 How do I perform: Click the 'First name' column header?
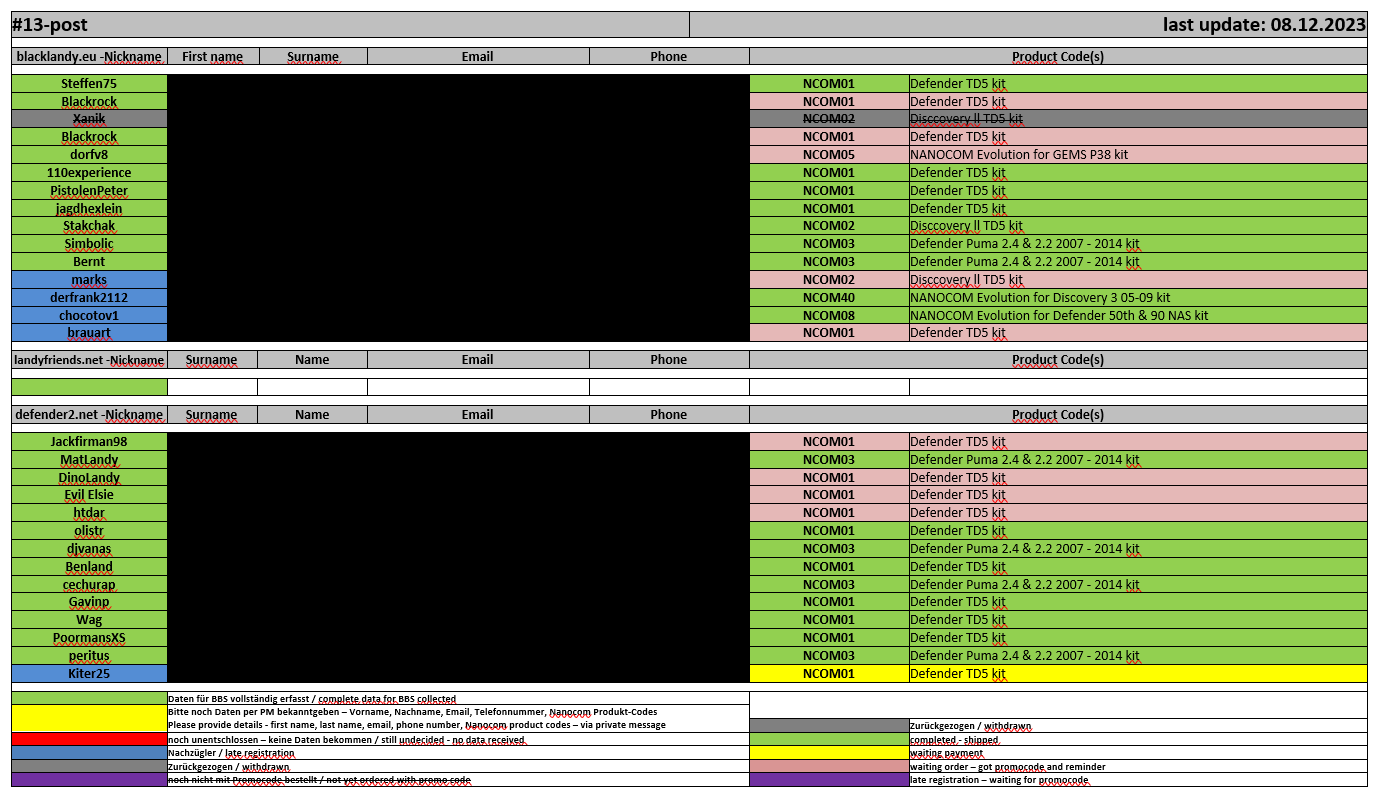pos(213,57)
